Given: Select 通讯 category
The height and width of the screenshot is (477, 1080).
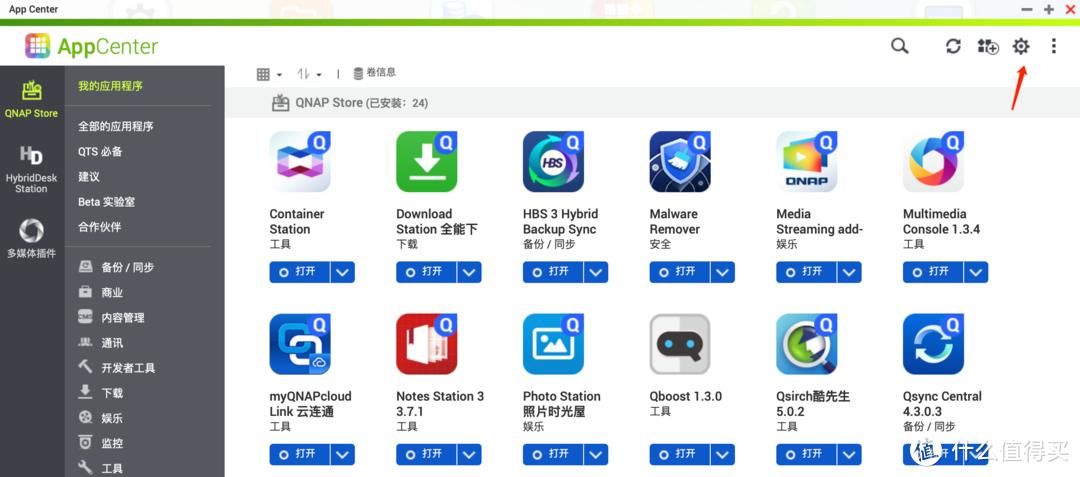Looking at the screenshot, I should (x=101, y=343).
